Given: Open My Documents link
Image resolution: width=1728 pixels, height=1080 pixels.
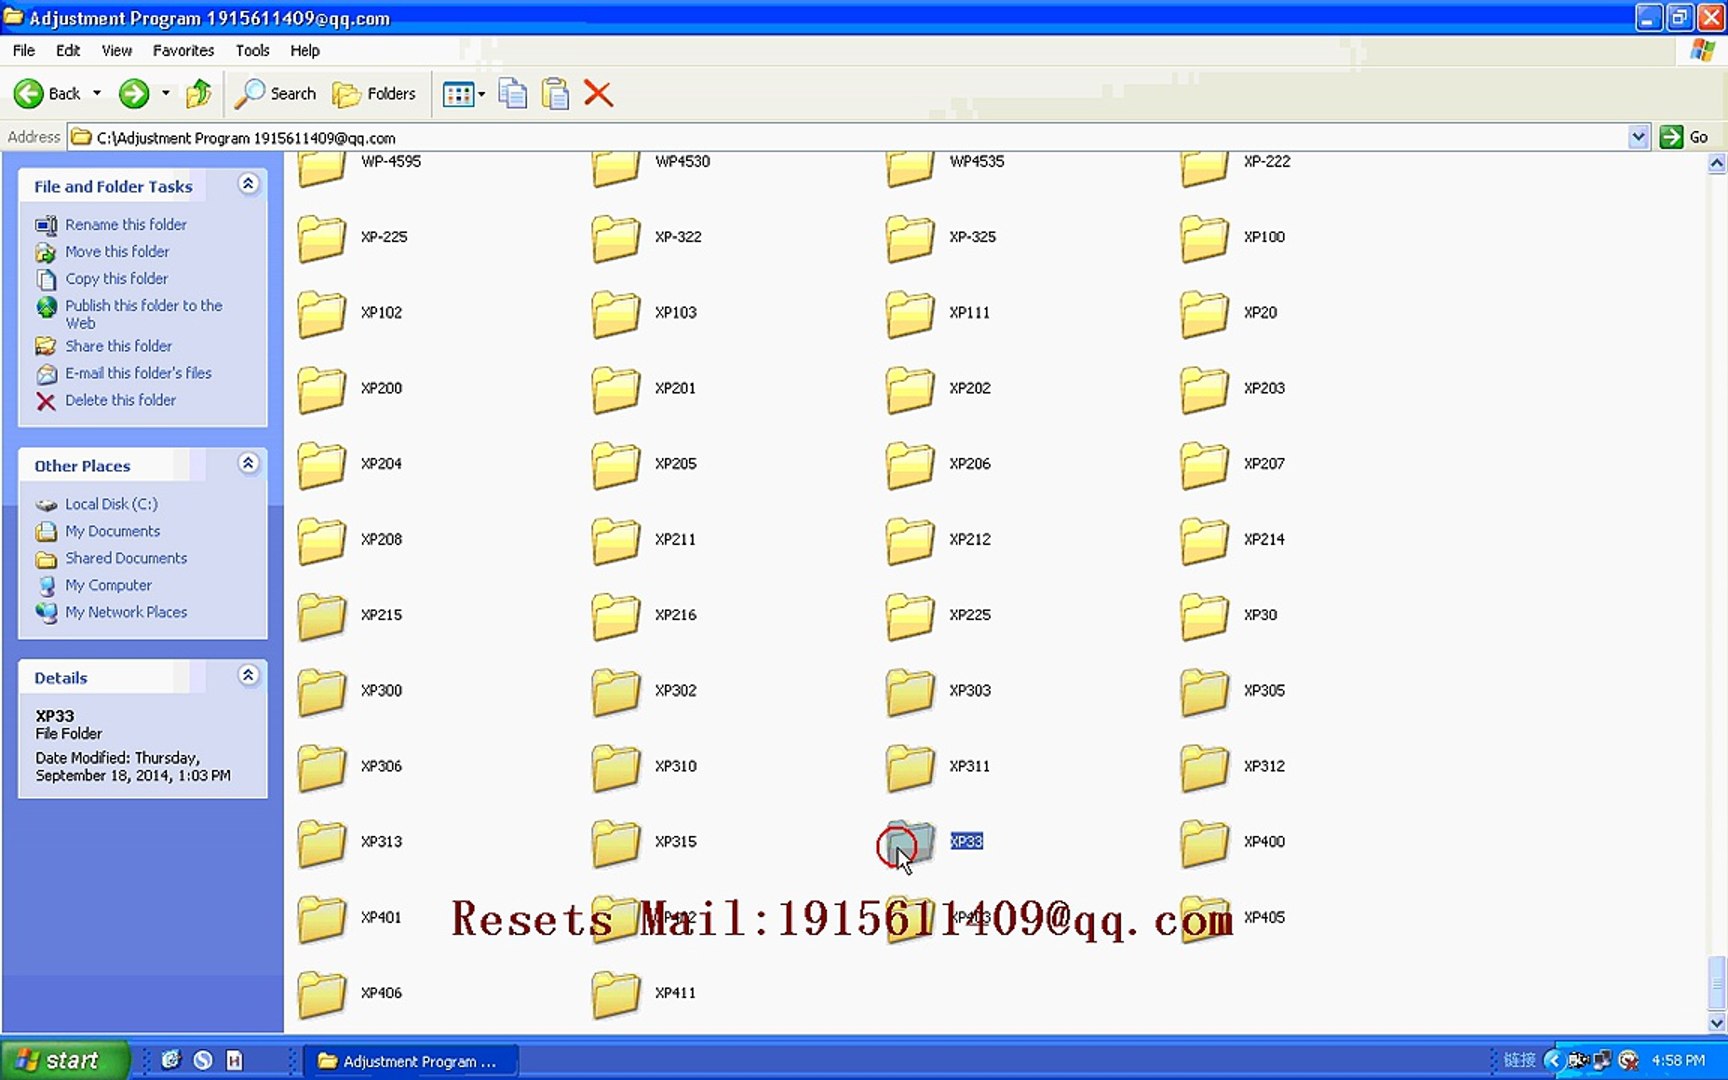Looking at the screenshot, I should 112,531.
